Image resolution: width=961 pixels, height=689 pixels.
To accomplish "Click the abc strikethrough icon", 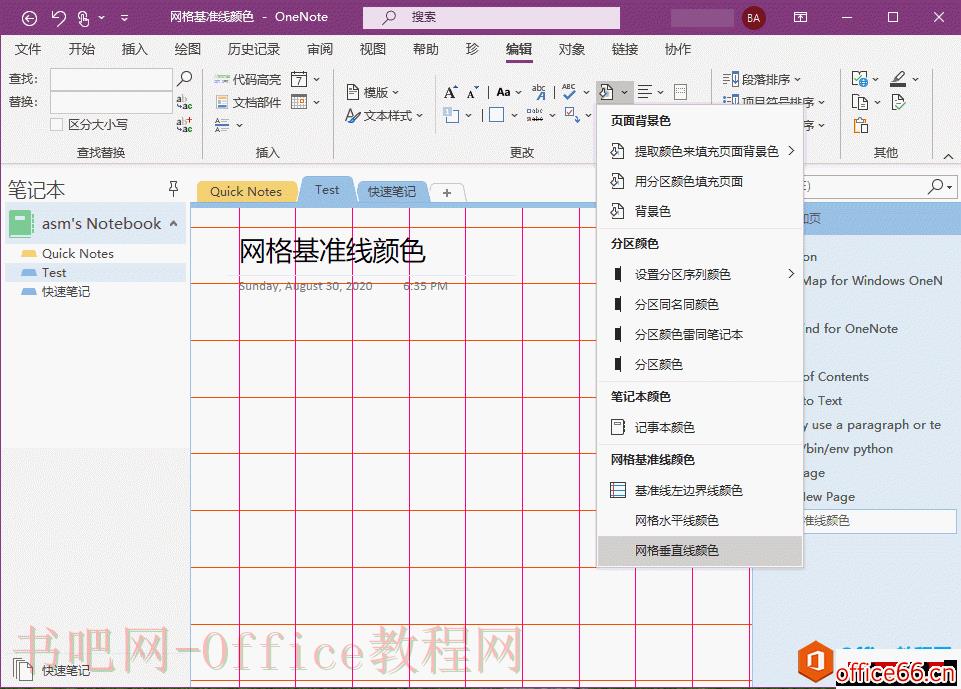I will click(534, 115).
